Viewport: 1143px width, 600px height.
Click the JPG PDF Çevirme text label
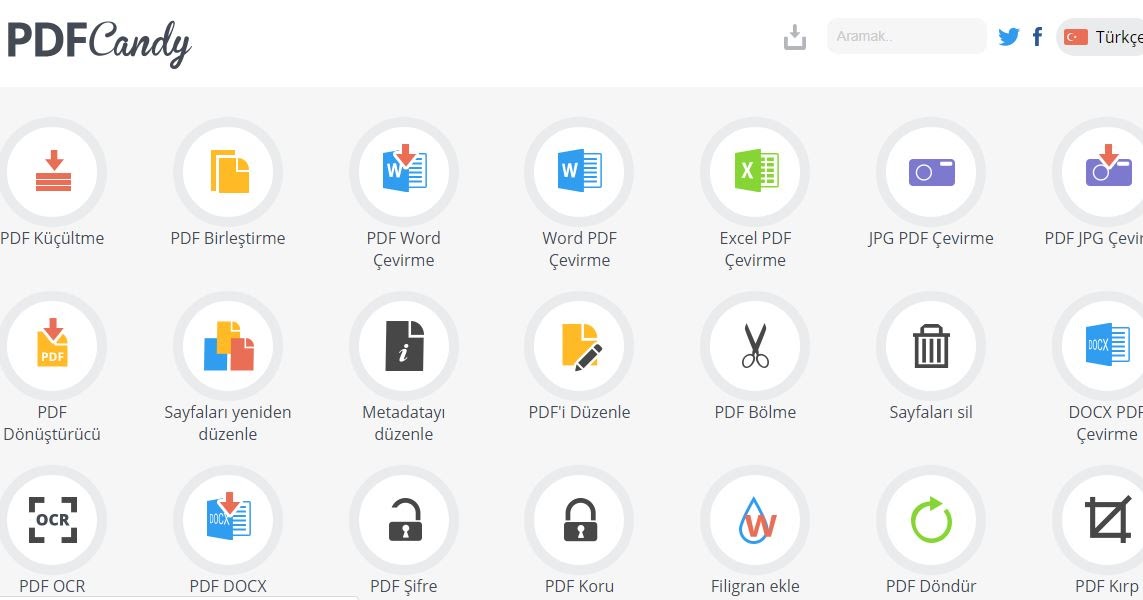click(x=931, y=238)
